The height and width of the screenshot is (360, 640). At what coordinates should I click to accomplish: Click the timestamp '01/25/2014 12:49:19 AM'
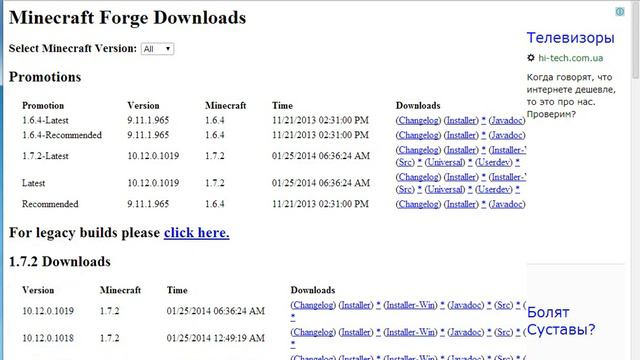point(216,338)
